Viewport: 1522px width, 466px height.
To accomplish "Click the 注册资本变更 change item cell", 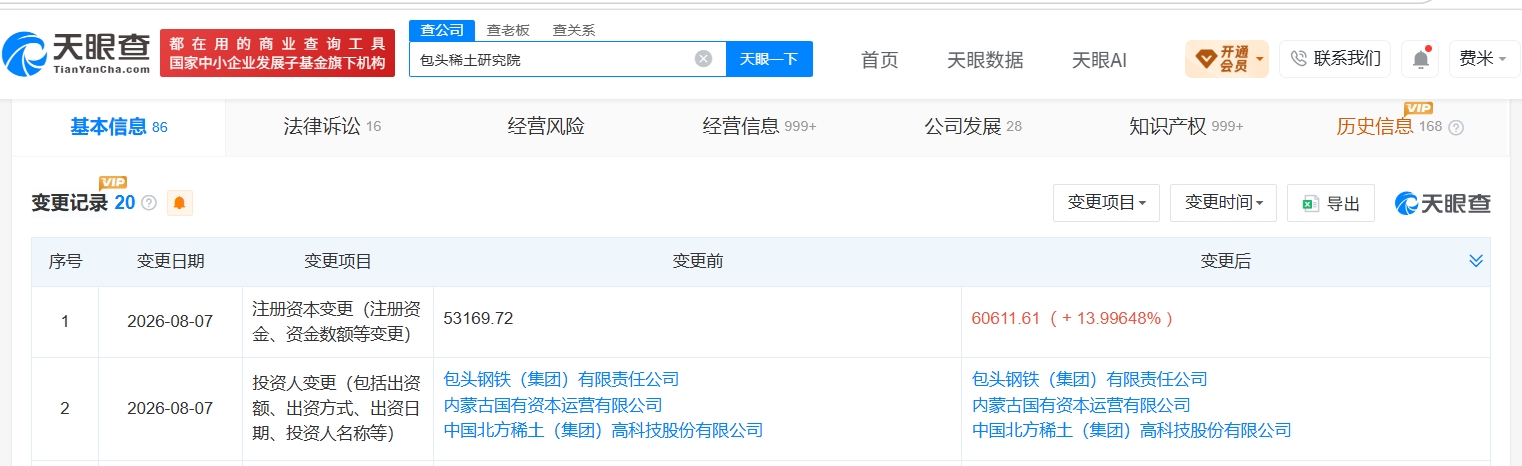I will pyautogui.click(x=337, y=321).
